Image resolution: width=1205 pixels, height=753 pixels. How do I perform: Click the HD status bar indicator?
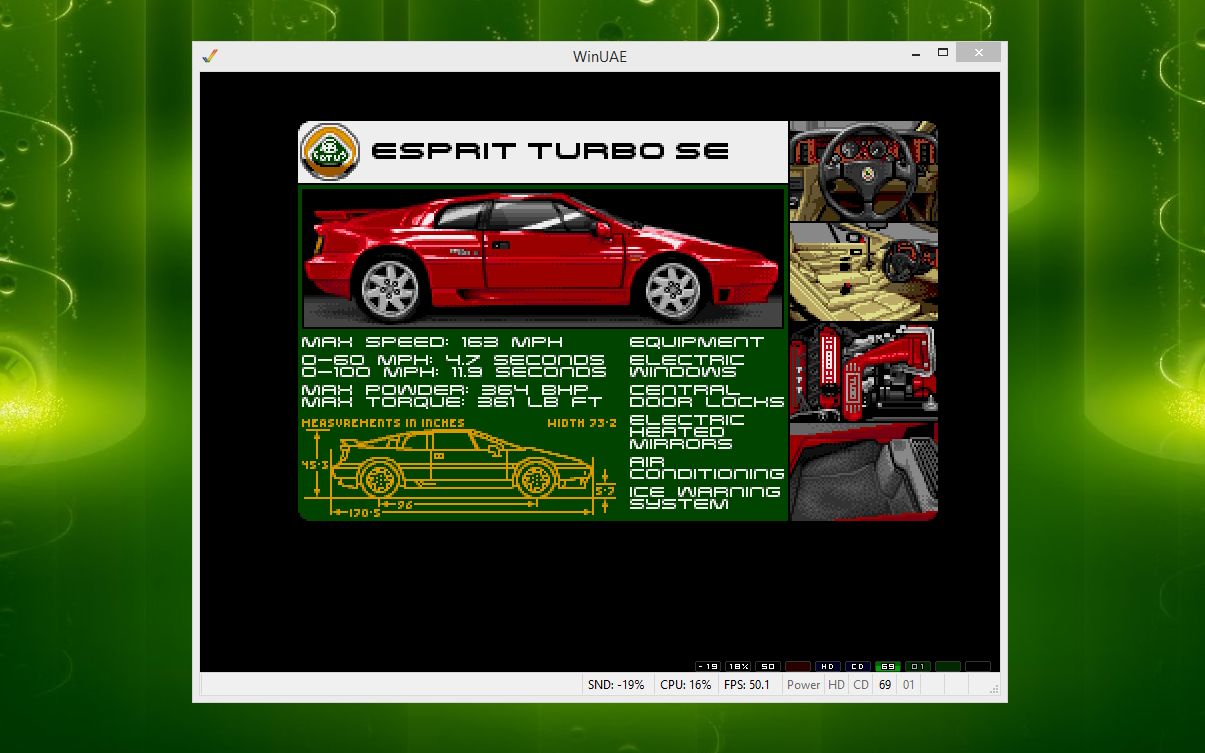835,685
